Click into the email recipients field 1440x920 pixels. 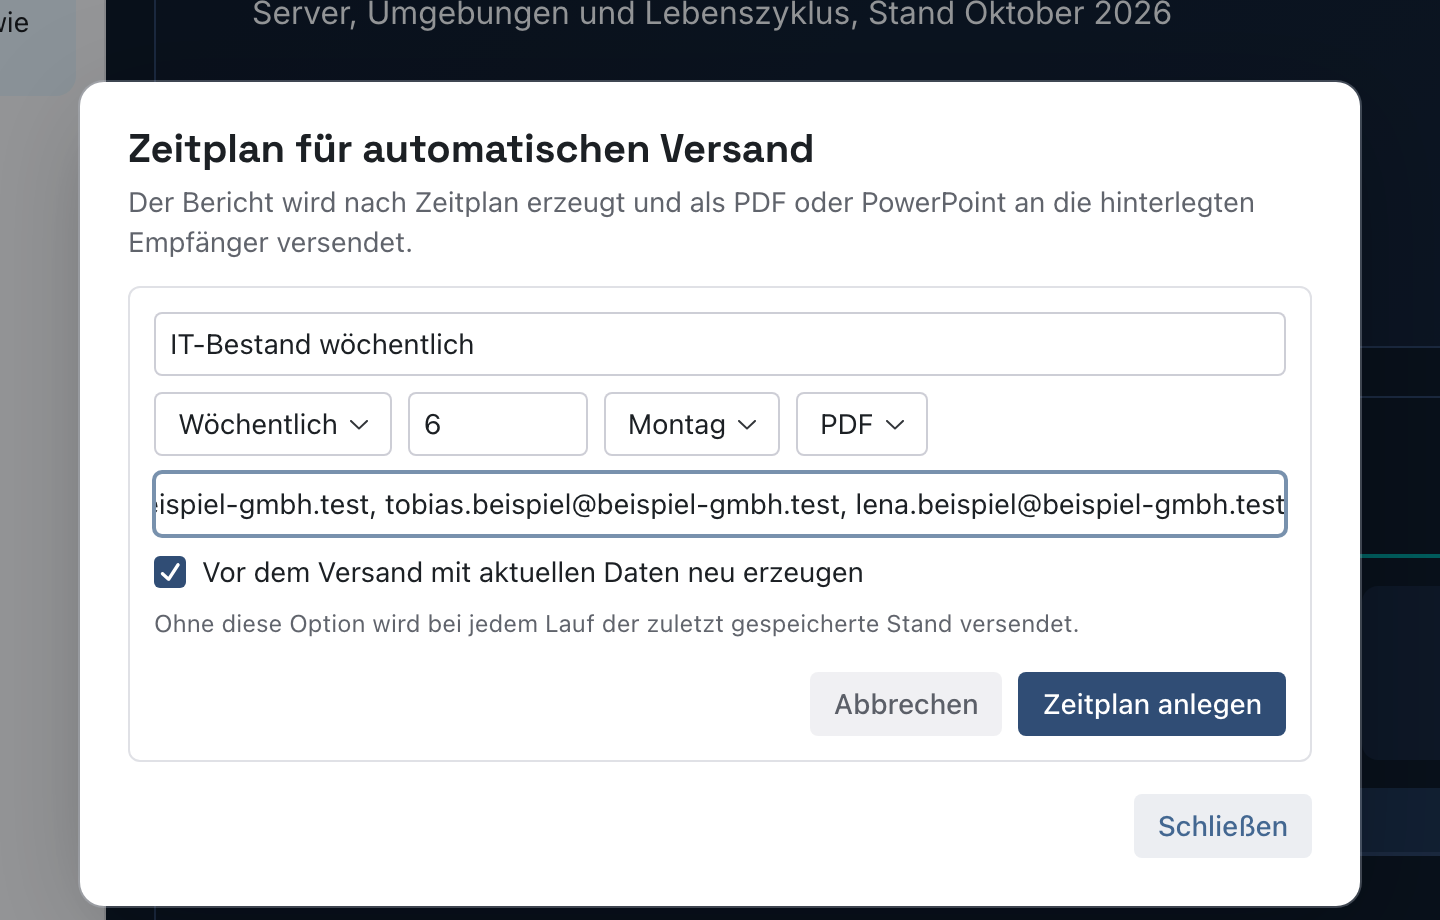tap(719, 504)
